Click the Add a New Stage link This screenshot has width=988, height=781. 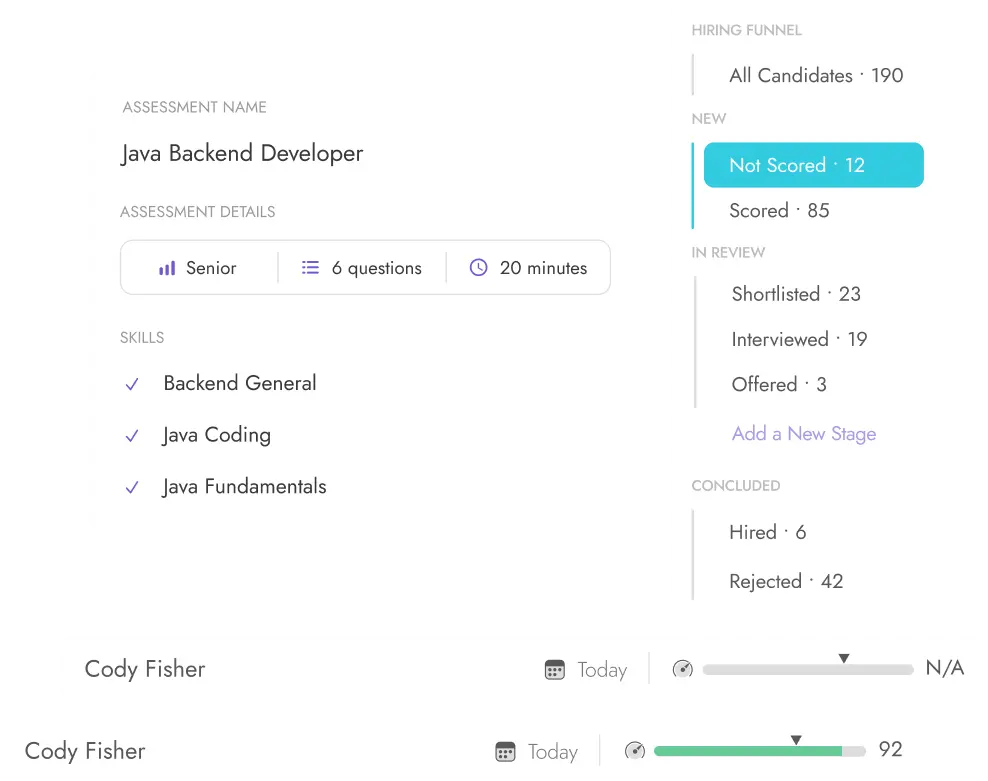803,434
